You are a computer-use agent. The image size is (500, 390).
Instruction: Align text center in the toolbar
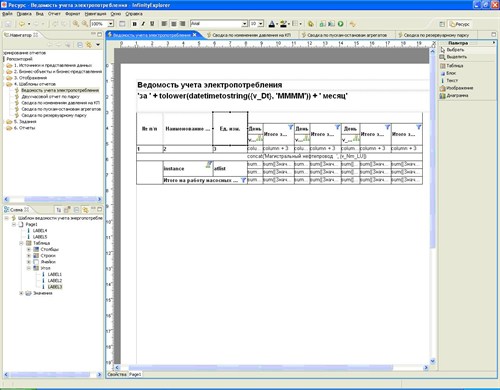(x=174, y=24)
